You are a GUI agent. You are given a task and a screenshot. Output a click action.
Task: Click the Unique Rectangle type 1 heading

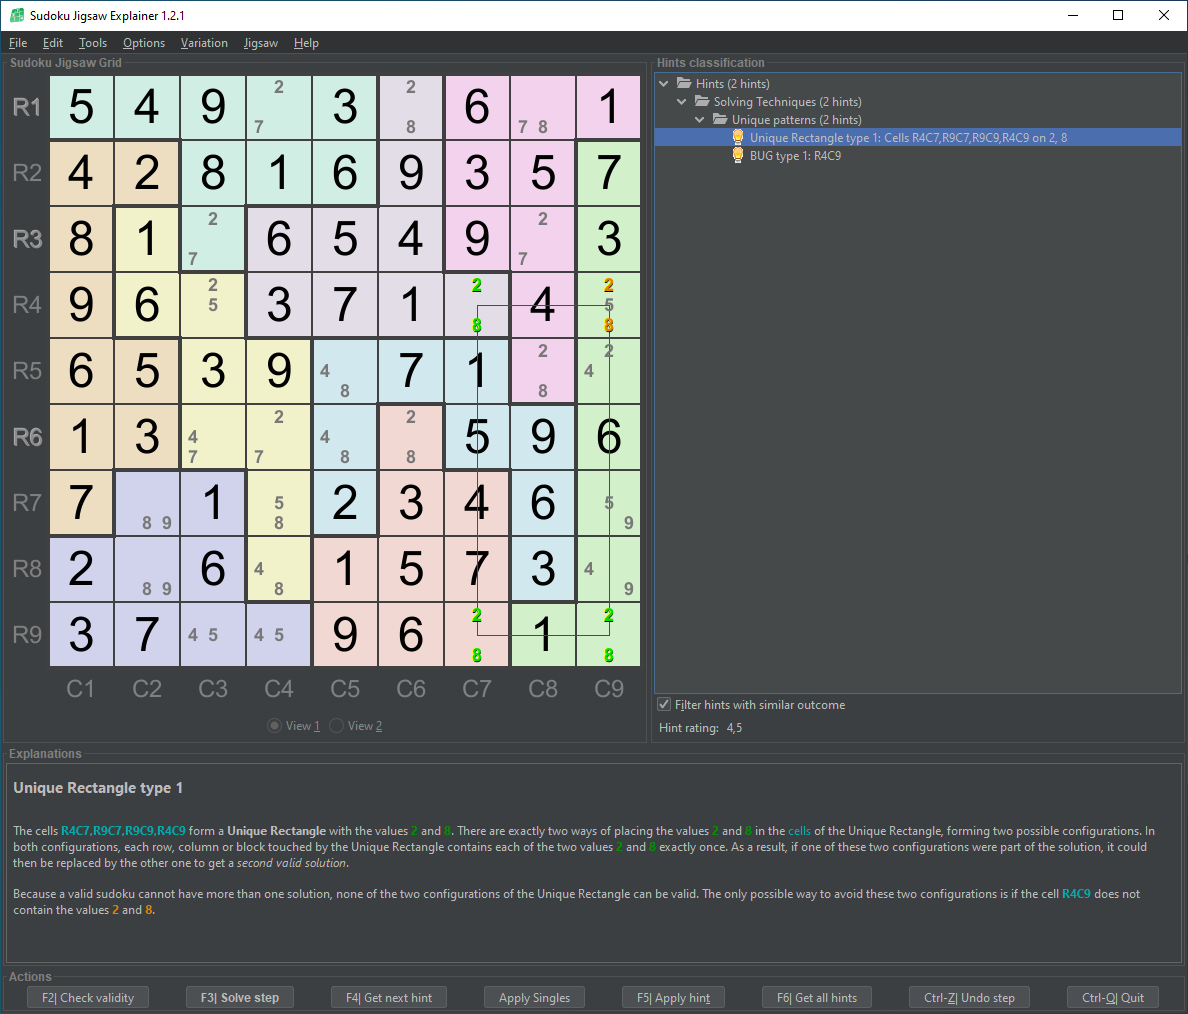tap(98, 787)
